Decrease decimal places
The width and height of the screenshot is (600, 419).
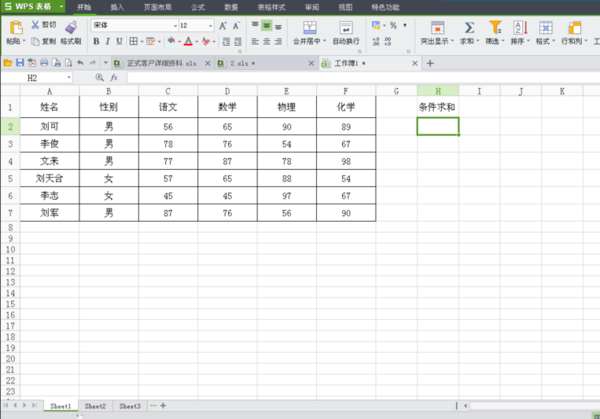[388, 41]
